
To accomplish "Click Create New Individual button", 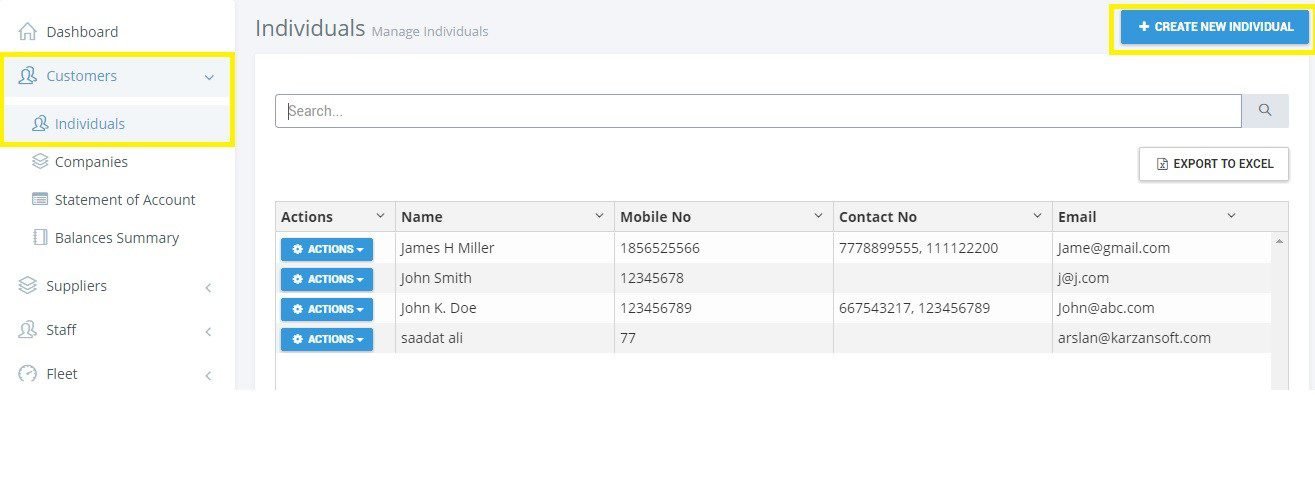I will click(x=1215, y=27).
